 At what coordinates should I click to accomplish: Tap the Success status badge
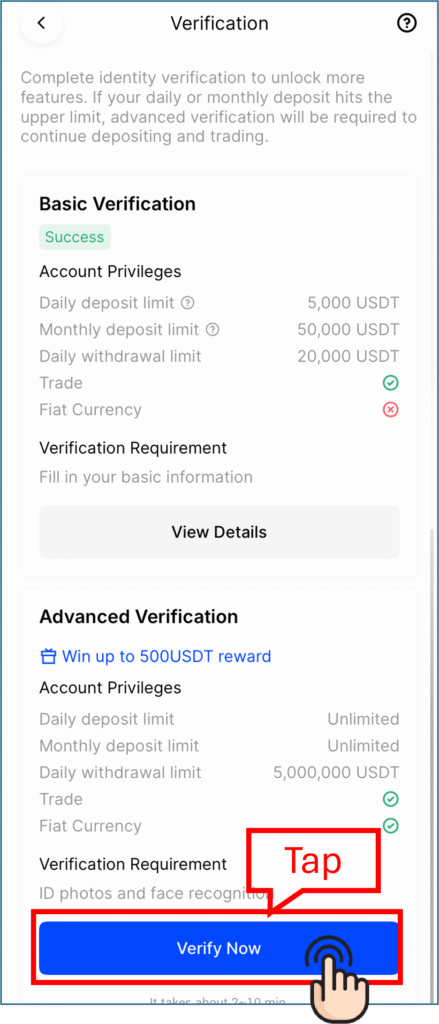pos(74,237)
